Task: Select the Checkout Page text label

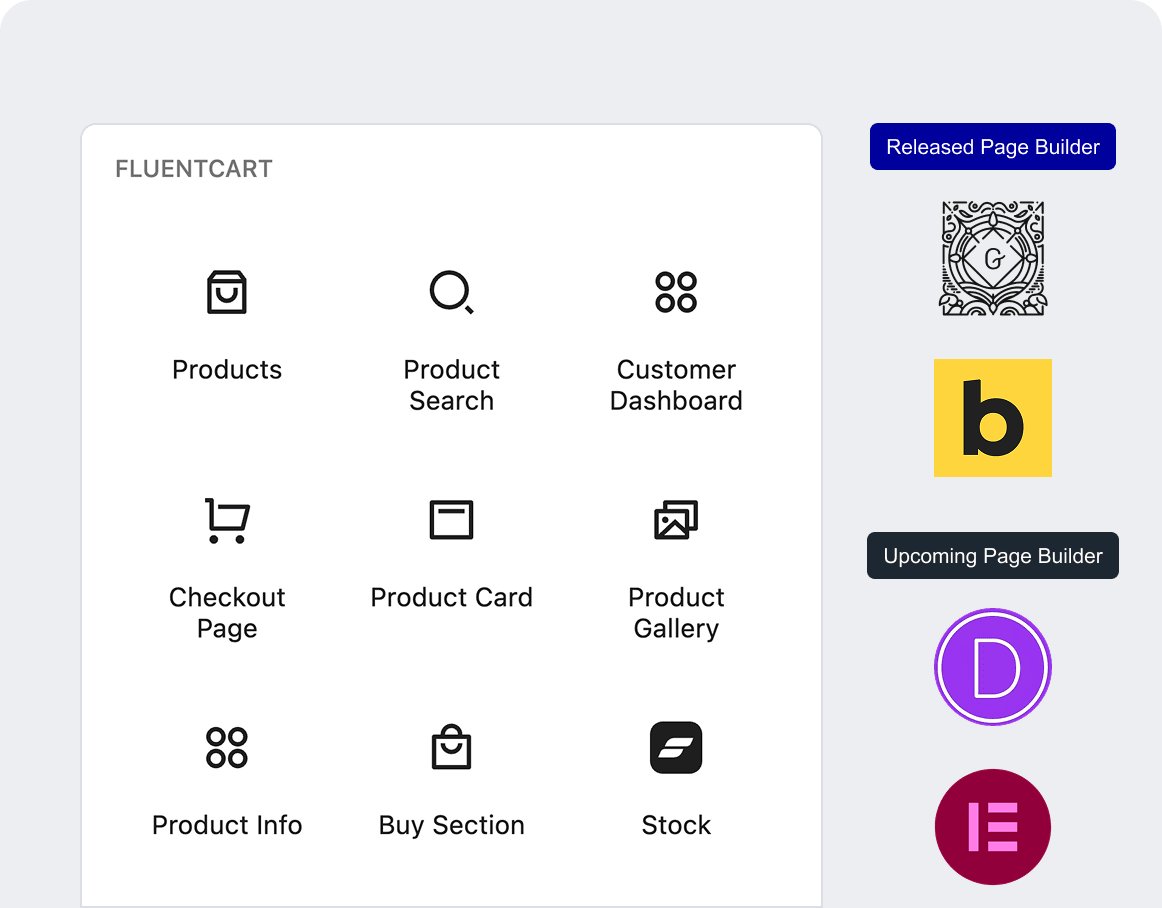Action: click(227, 613)
